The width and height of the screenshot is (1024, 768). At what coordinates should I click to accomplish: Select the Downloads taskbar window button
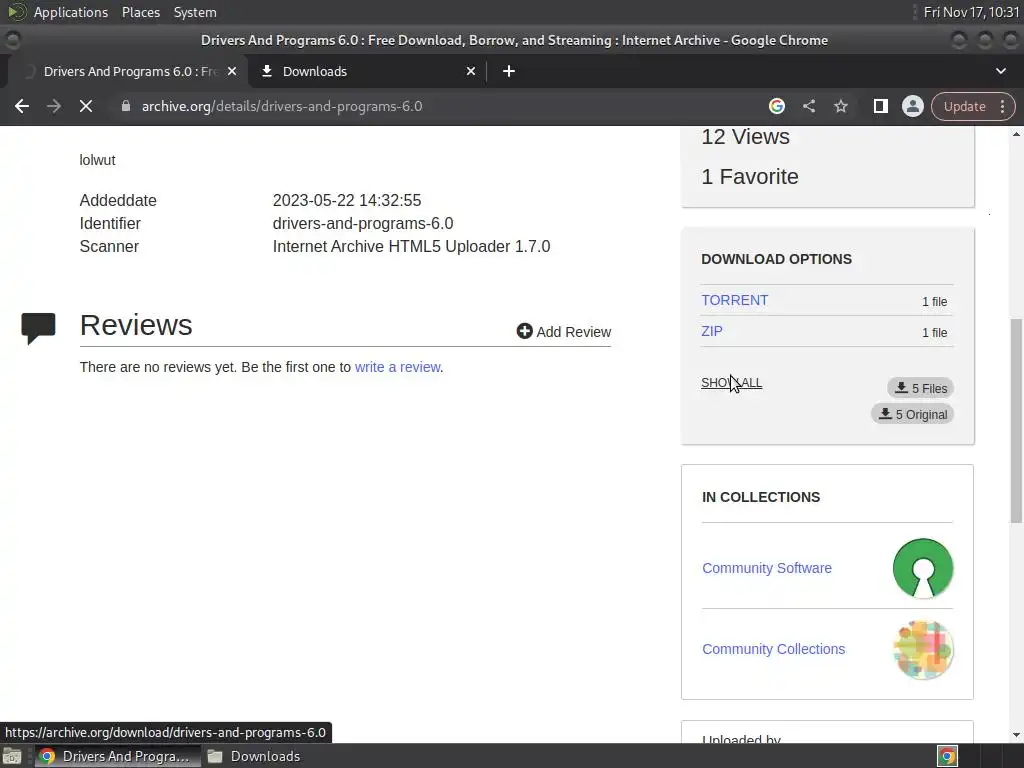coord(254,756)
